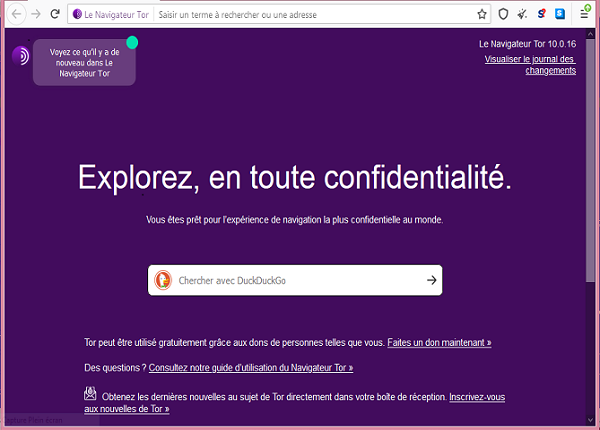The image size is (600, 430).
Task: Click the Tor onion logo on the page
Action: pyautogui.click(x=21, y=56)
